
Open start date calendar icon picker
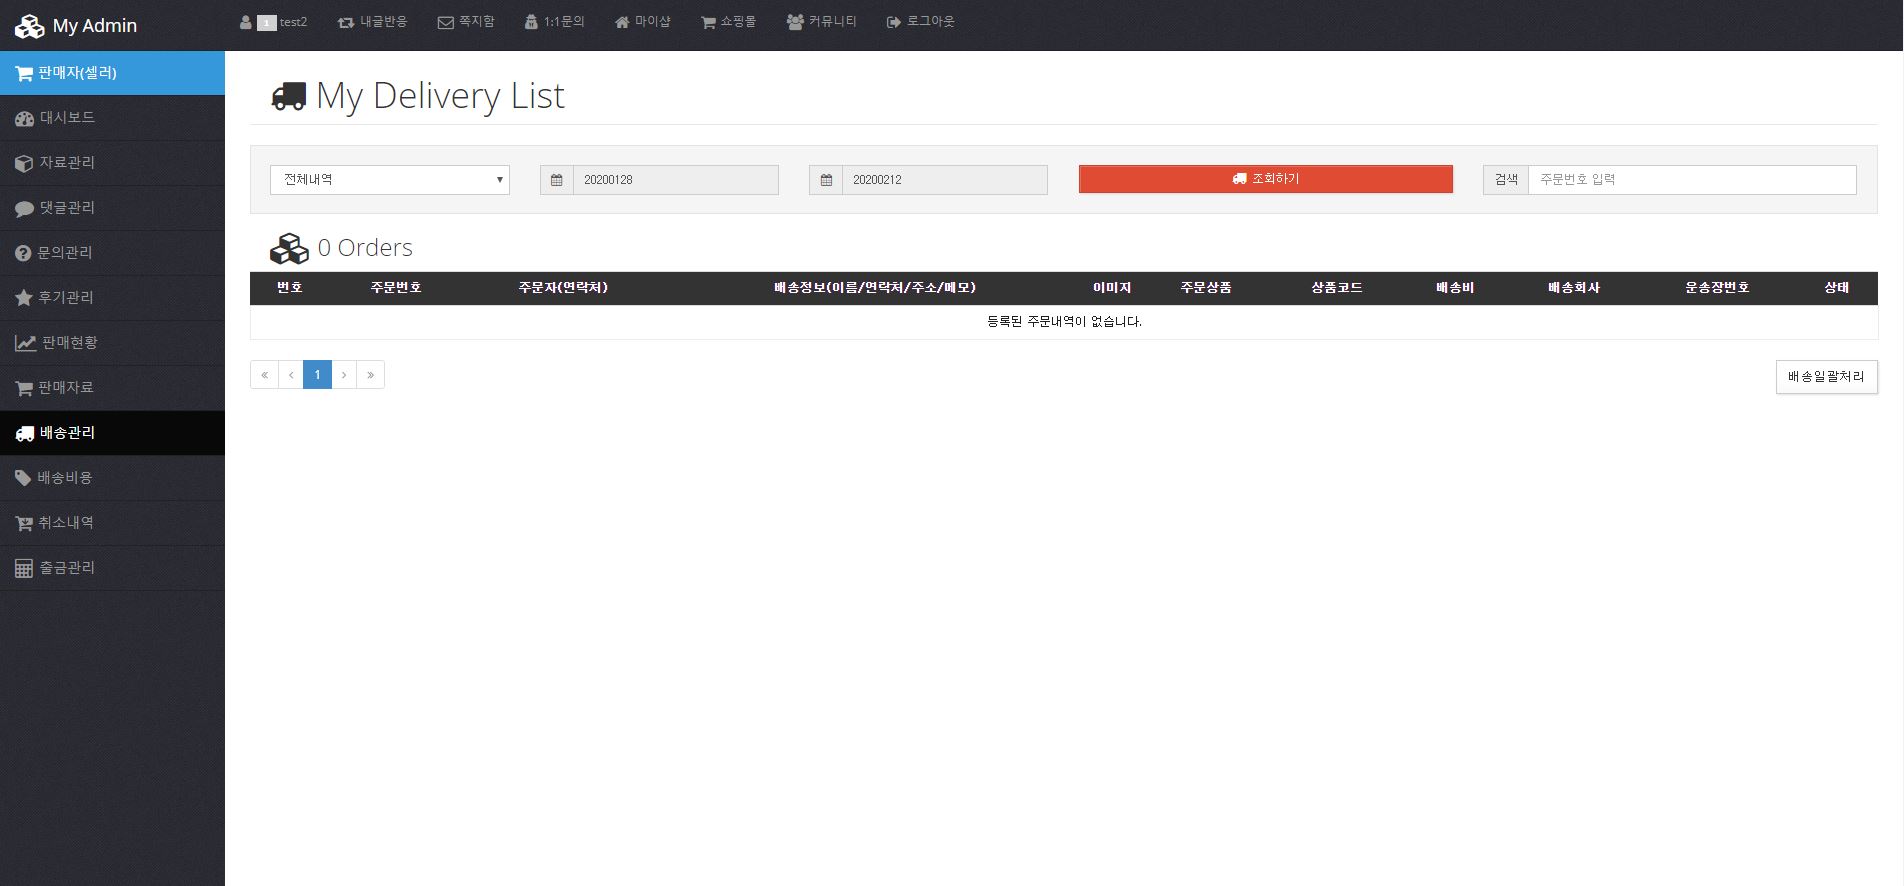pos(557,180)
